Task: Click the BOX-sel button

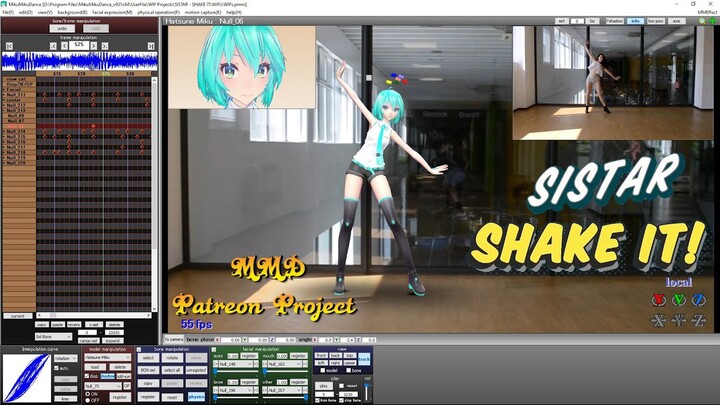Action: click(x=148, y=370)
